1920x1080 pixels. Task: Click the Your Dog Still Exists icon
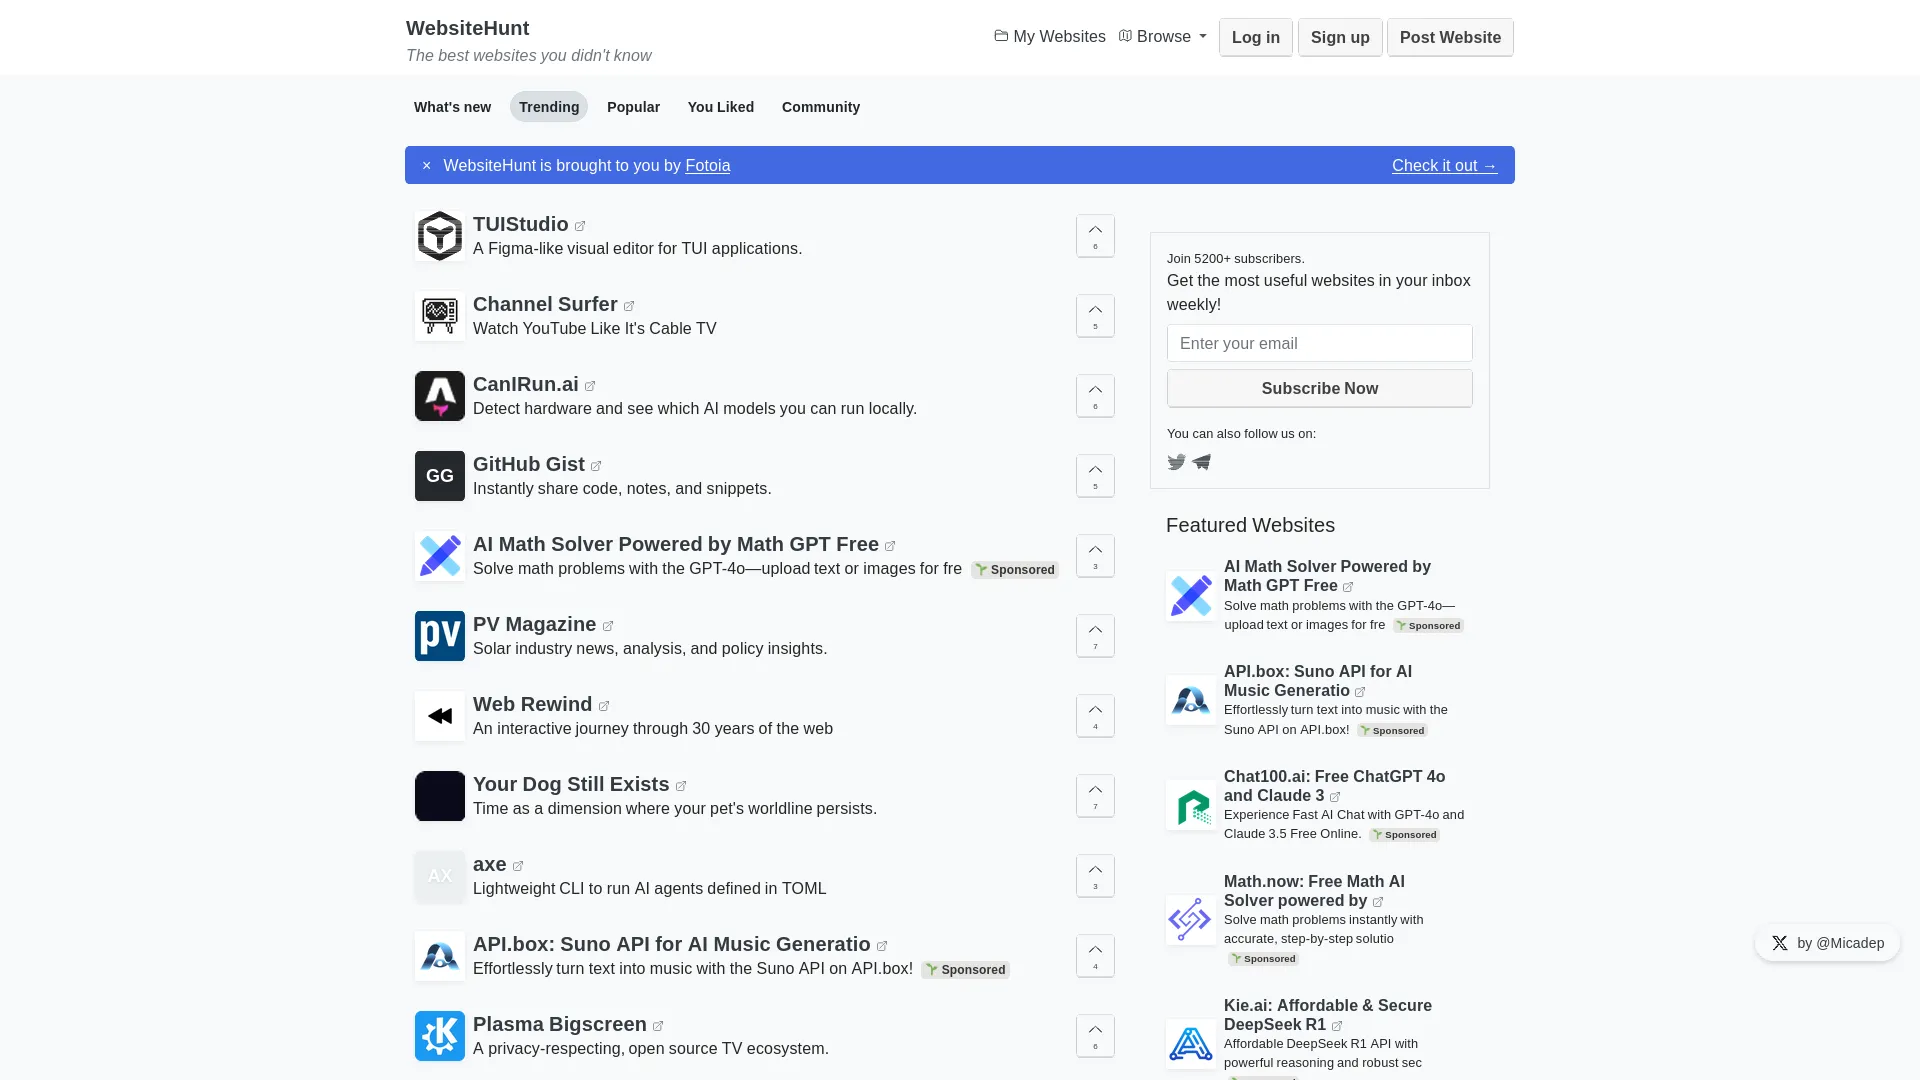pos(440,796)
